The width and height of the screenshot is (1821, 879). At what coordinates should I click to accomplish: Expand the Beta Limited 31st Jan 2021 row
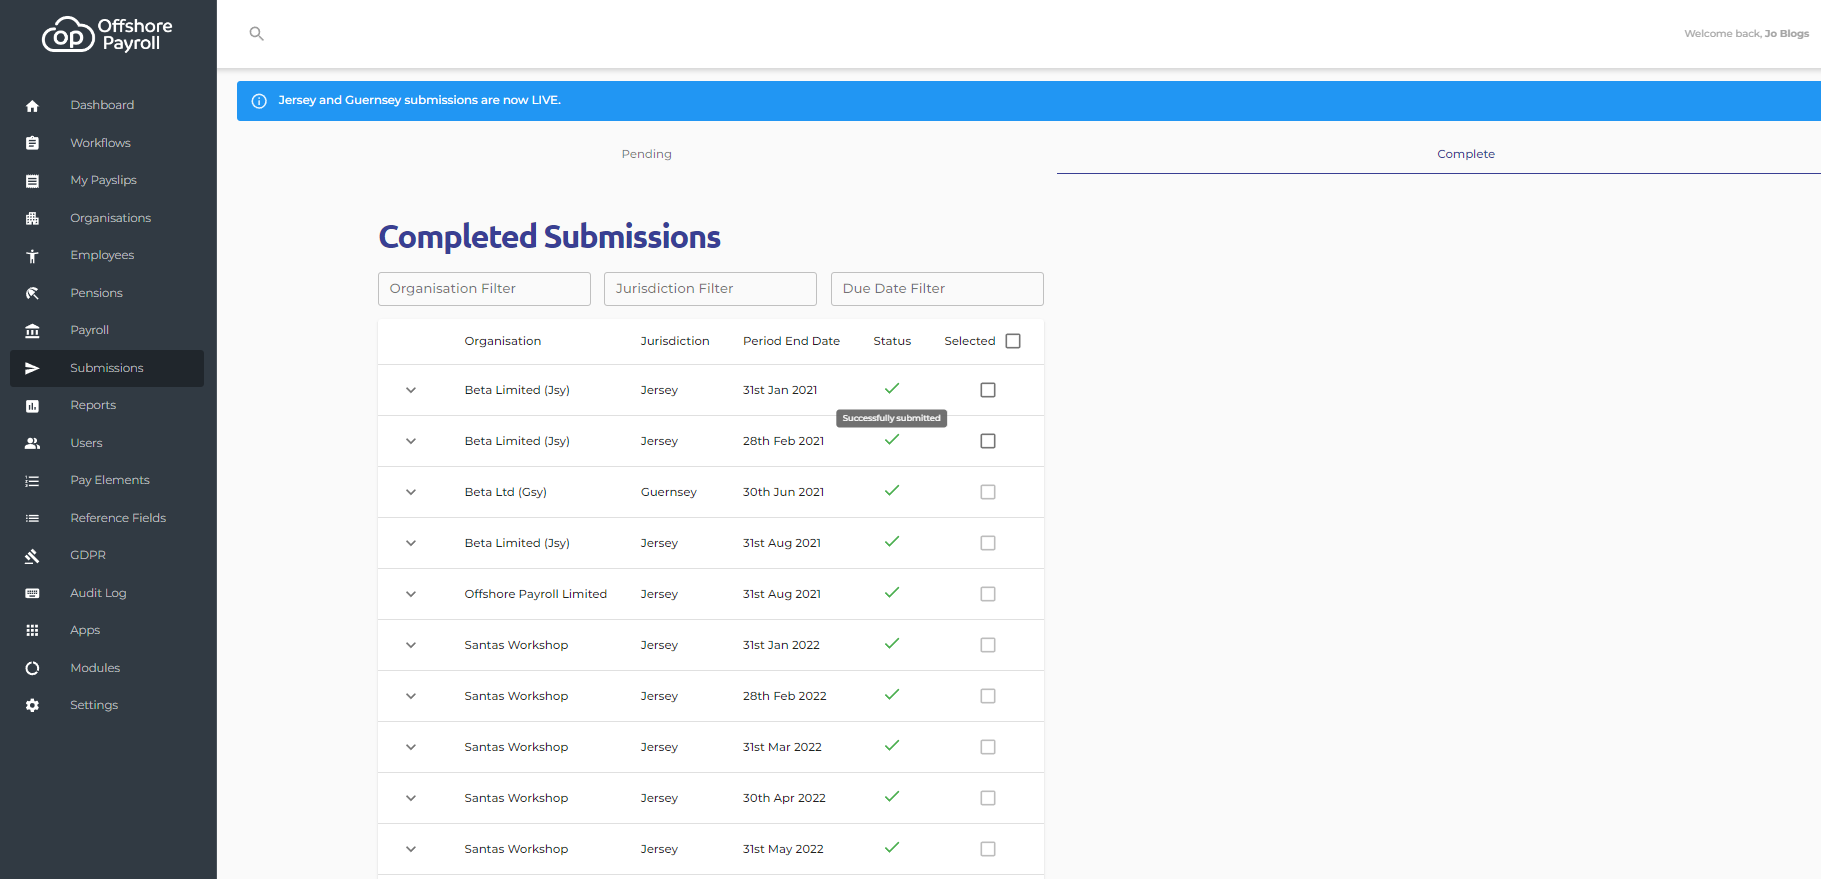411,390
